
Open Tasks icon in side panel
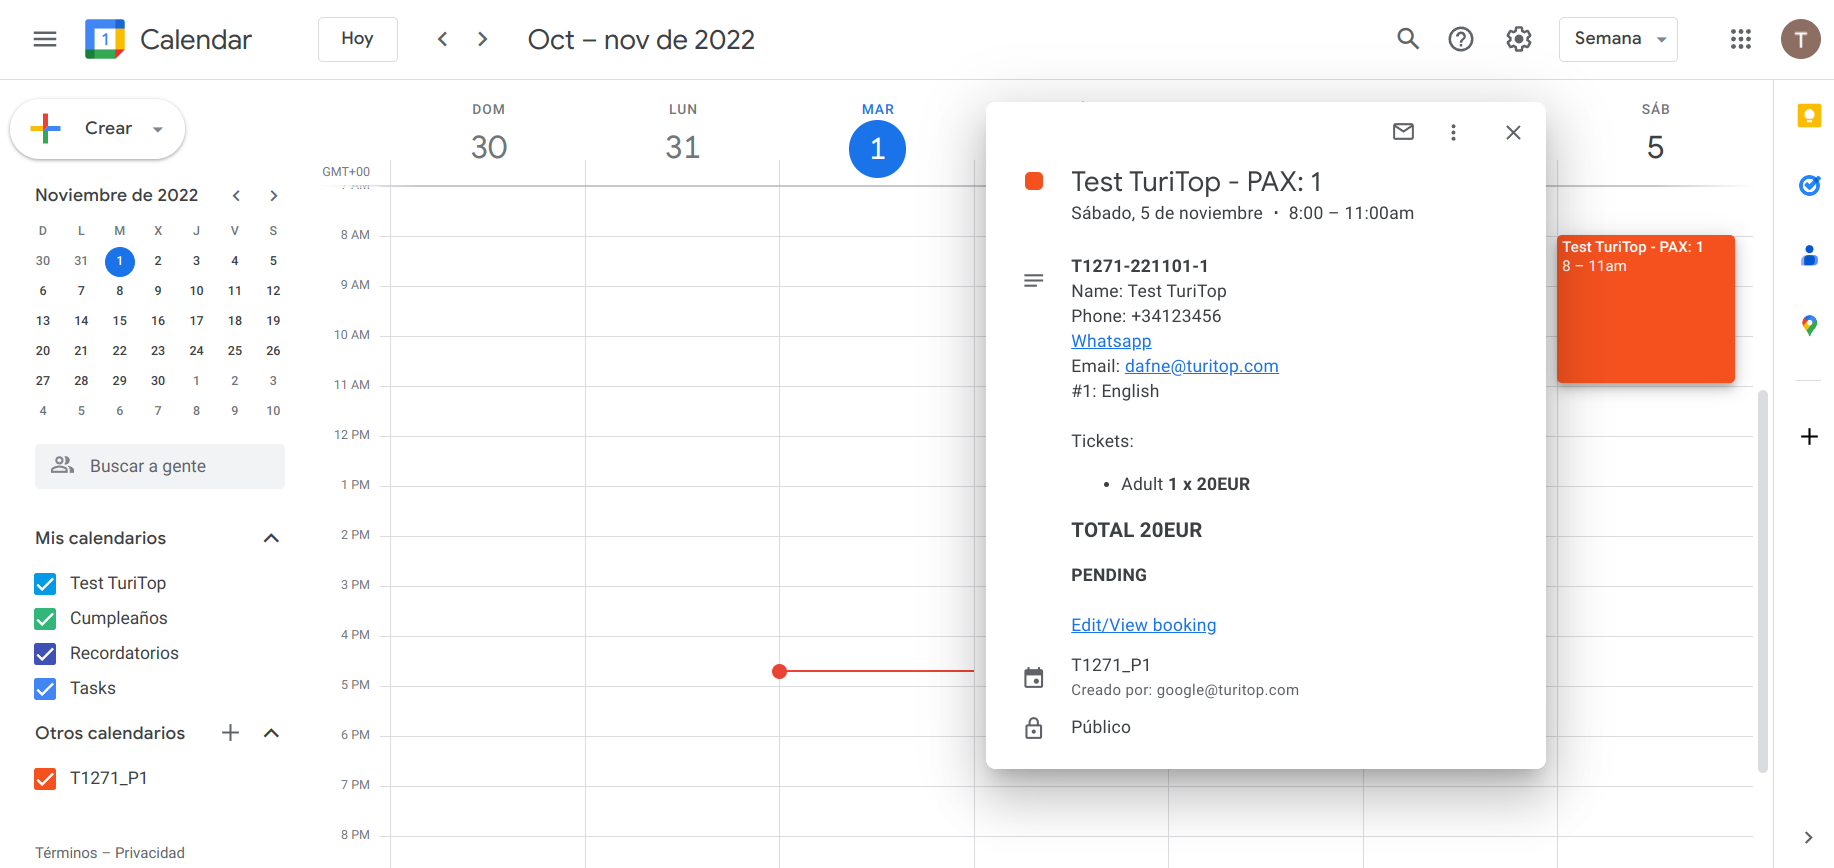tap(1808, 185)
